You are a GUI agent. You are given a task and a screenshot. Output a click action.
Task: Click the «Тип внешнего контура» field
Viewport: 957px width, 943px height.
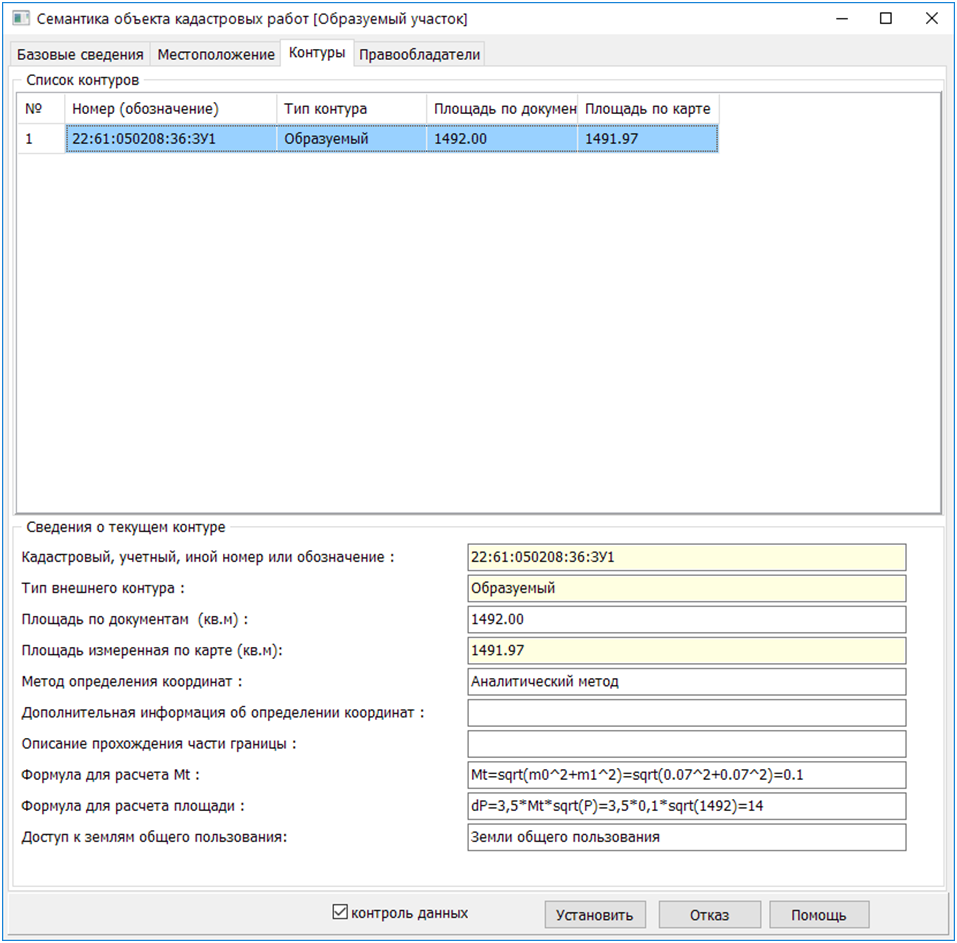tap(686, 588)
